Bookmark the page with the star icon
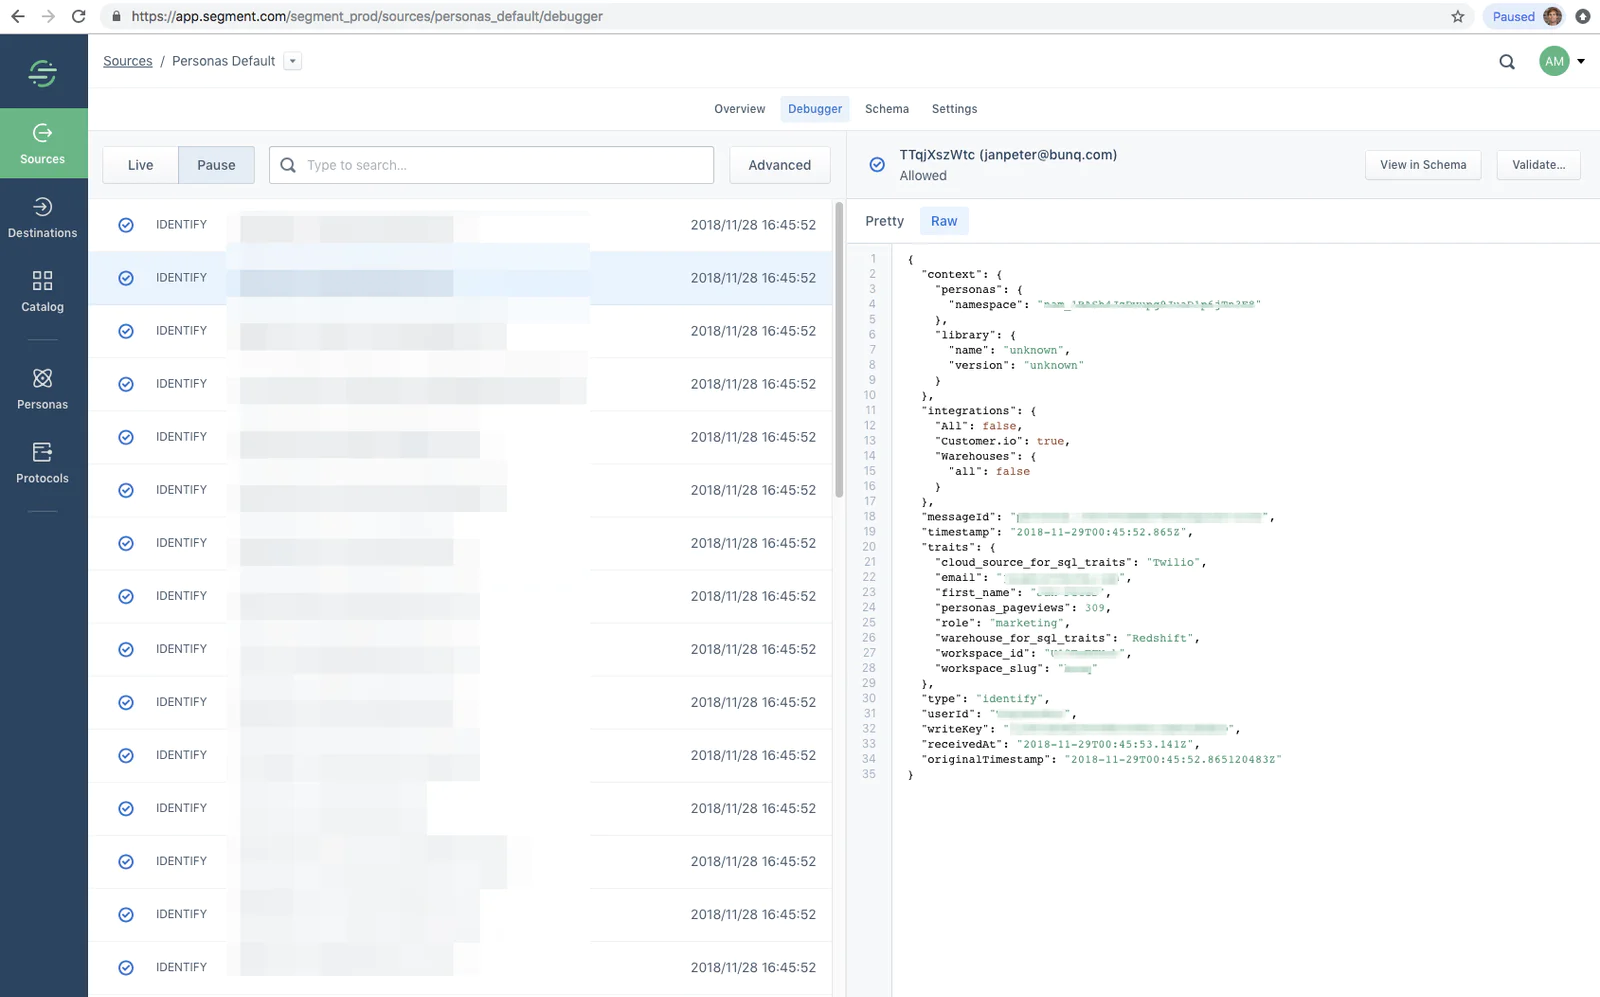Image resolution: width=1600 pixels, height=997 pixels. (1457, 16)
